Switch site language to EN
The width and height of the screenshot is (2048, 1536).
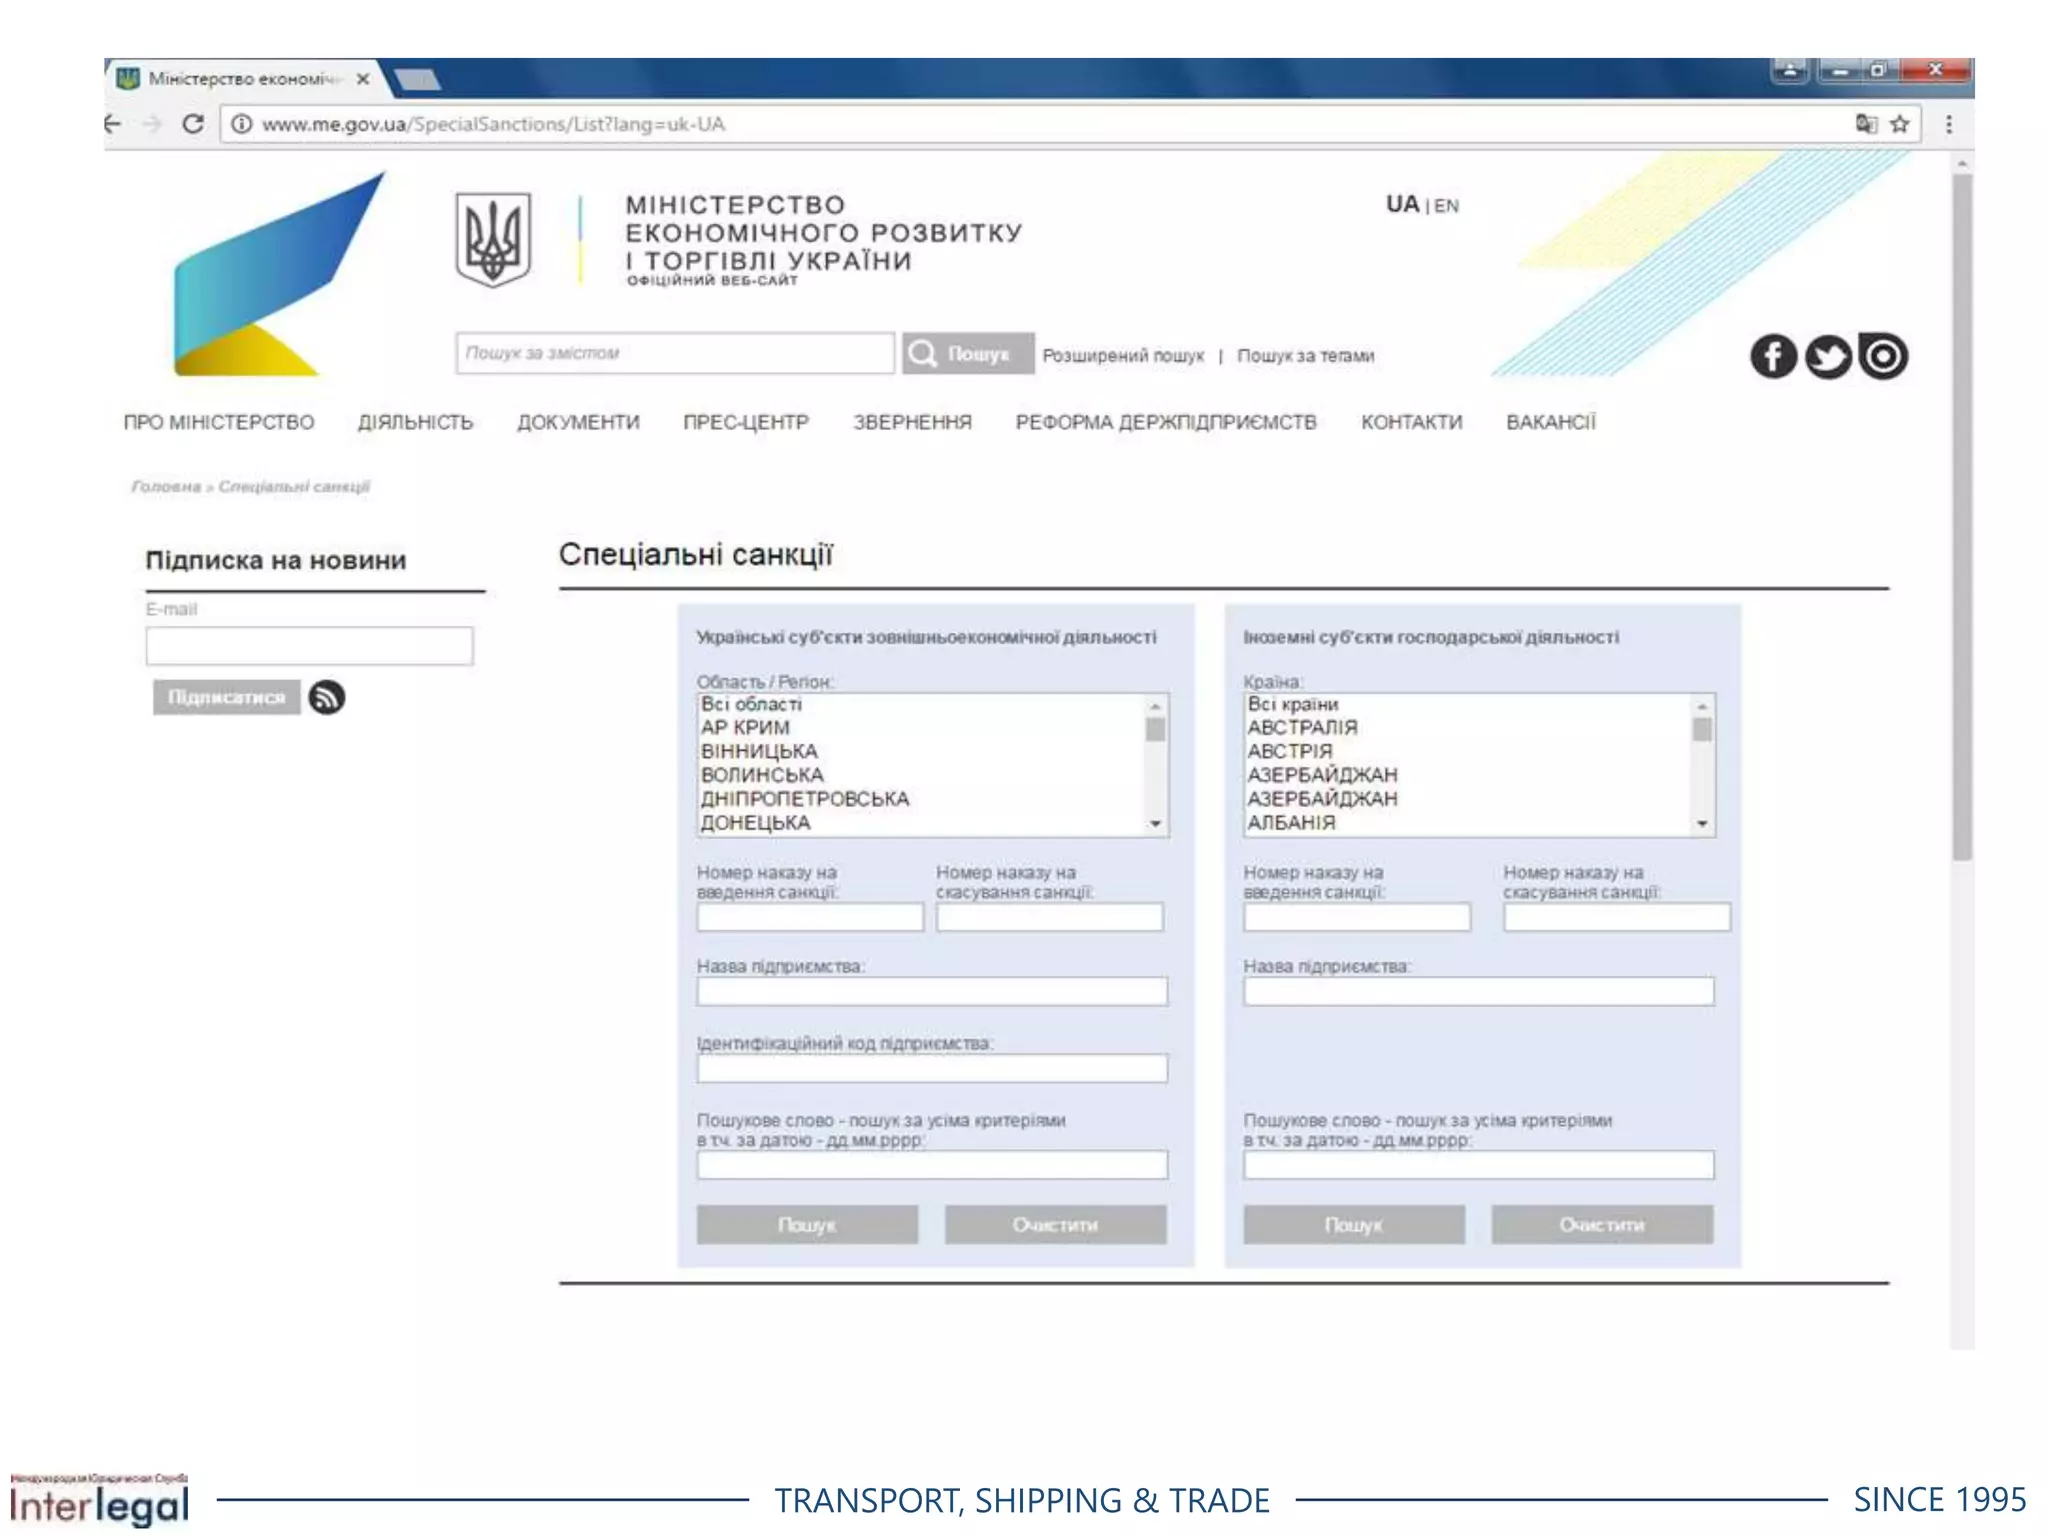coord(1447,206)
